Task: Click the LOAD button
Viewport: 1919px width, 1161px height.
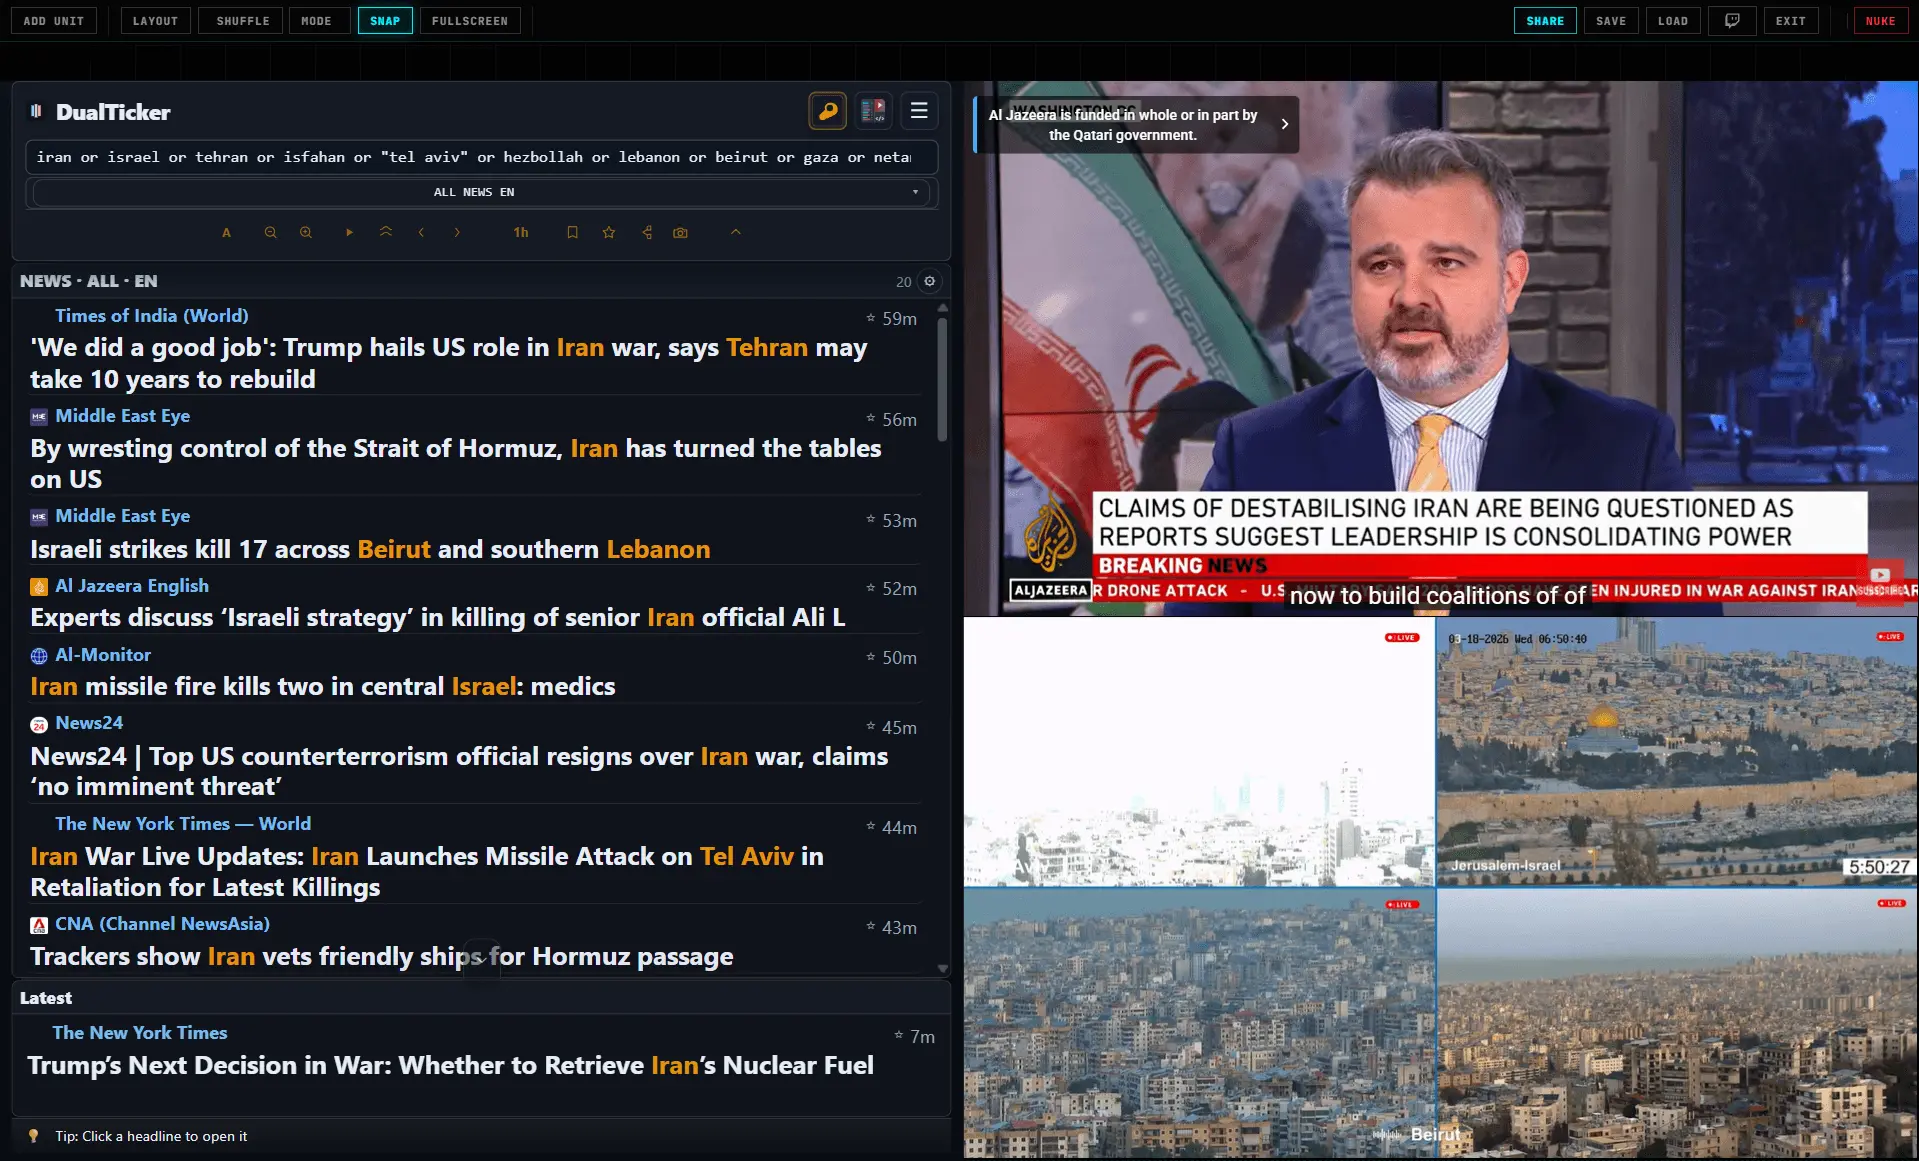Action: click(1673, 21)
